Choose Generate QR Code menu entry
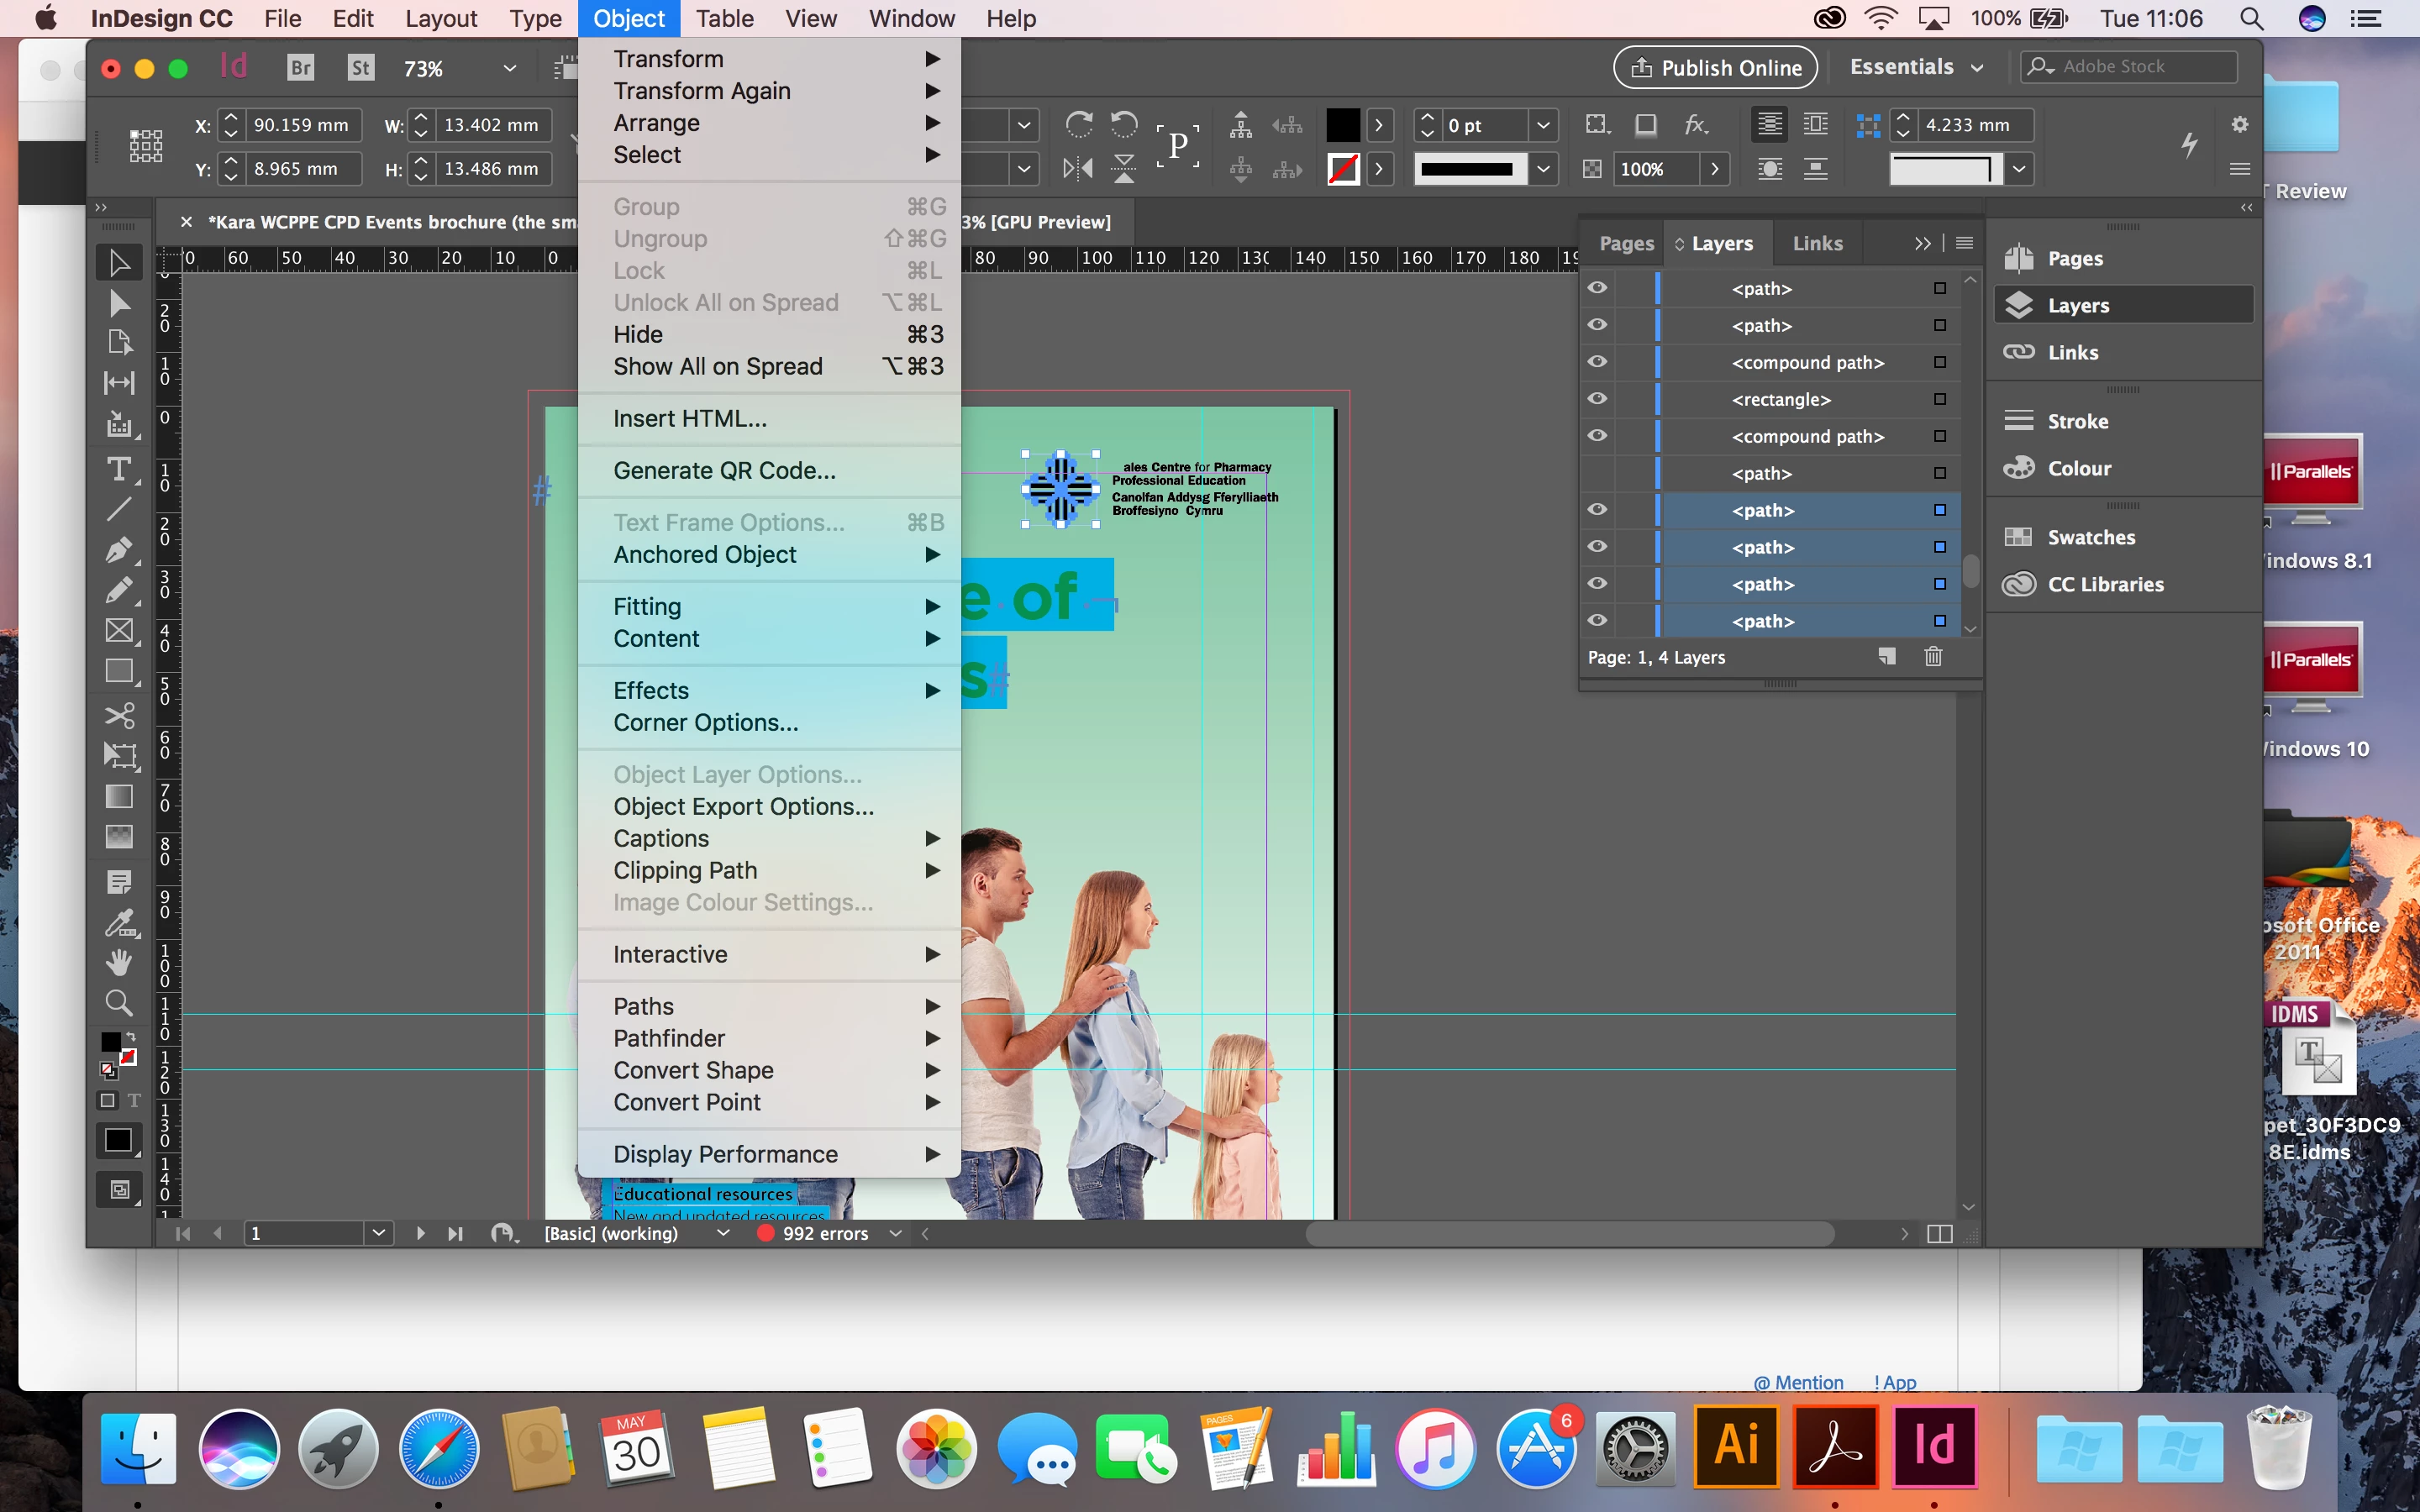Screen dimensions: 2420x1512 (724, 470)
